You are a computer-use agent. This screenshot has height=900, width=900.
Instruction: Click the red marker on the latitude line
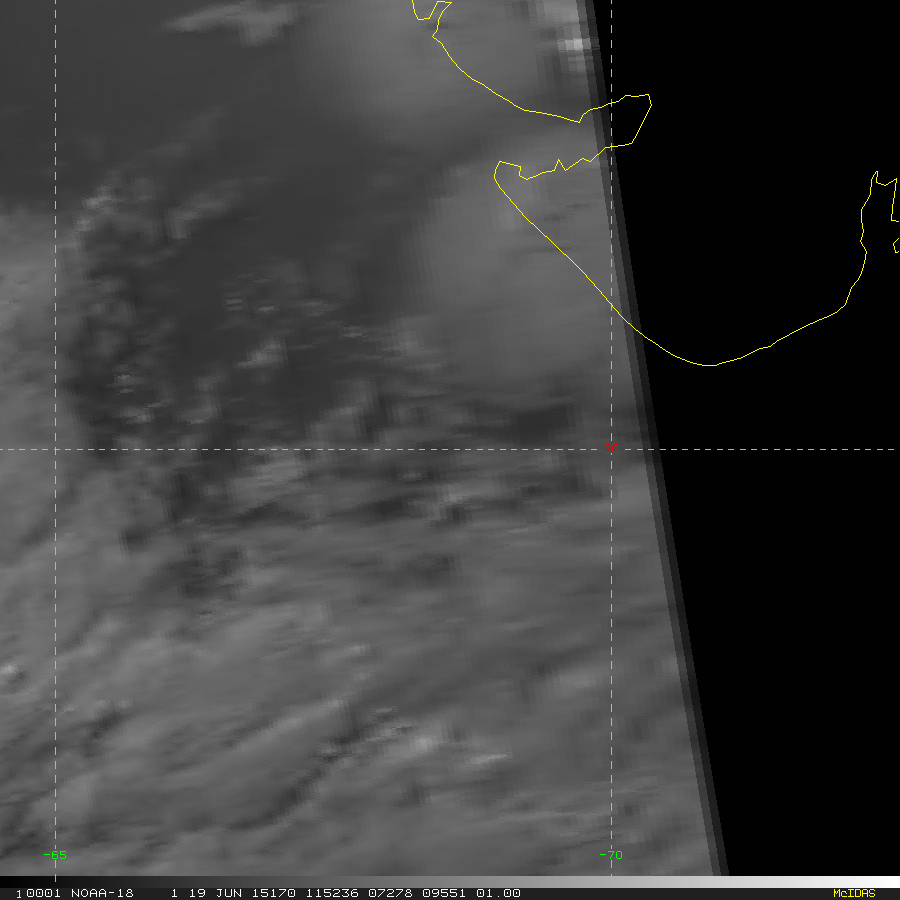tap(611, 447)
